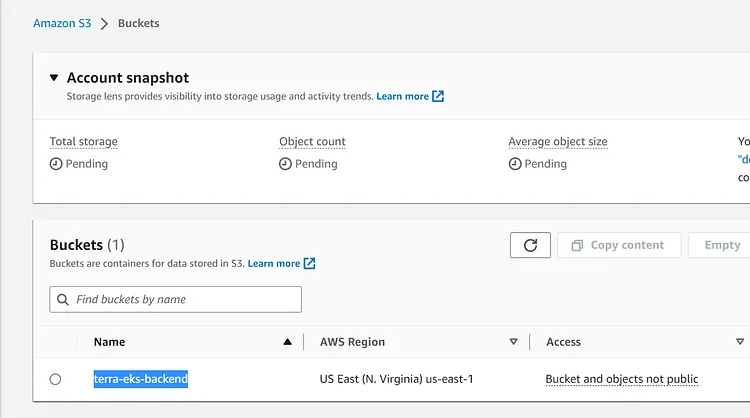Collapse the Account snapshot section
Screen dimensions: 750x418
[x=54, y=77]
